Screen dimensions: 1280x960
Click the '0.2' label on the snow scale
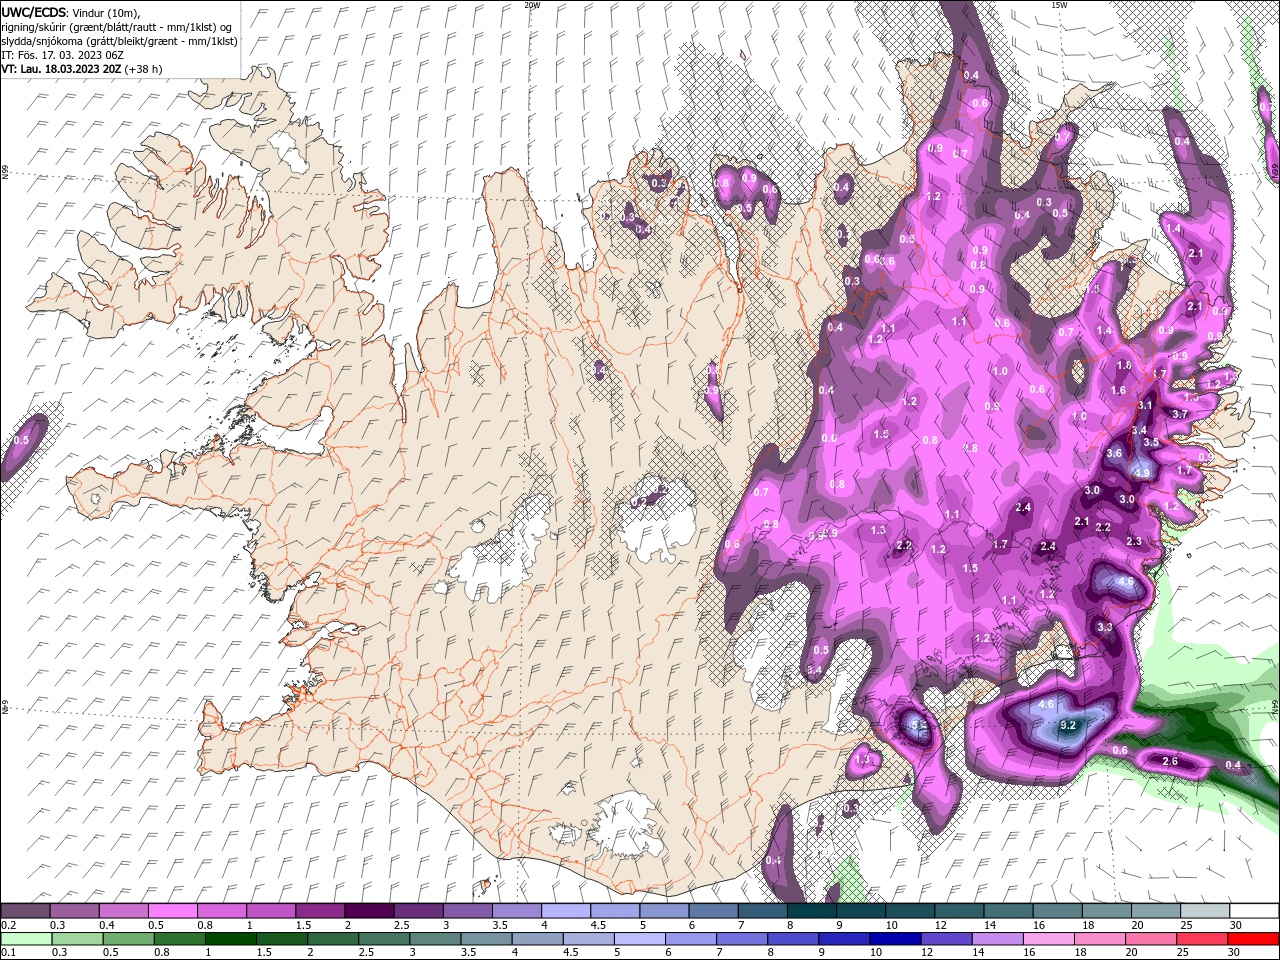tap(8, 925)
